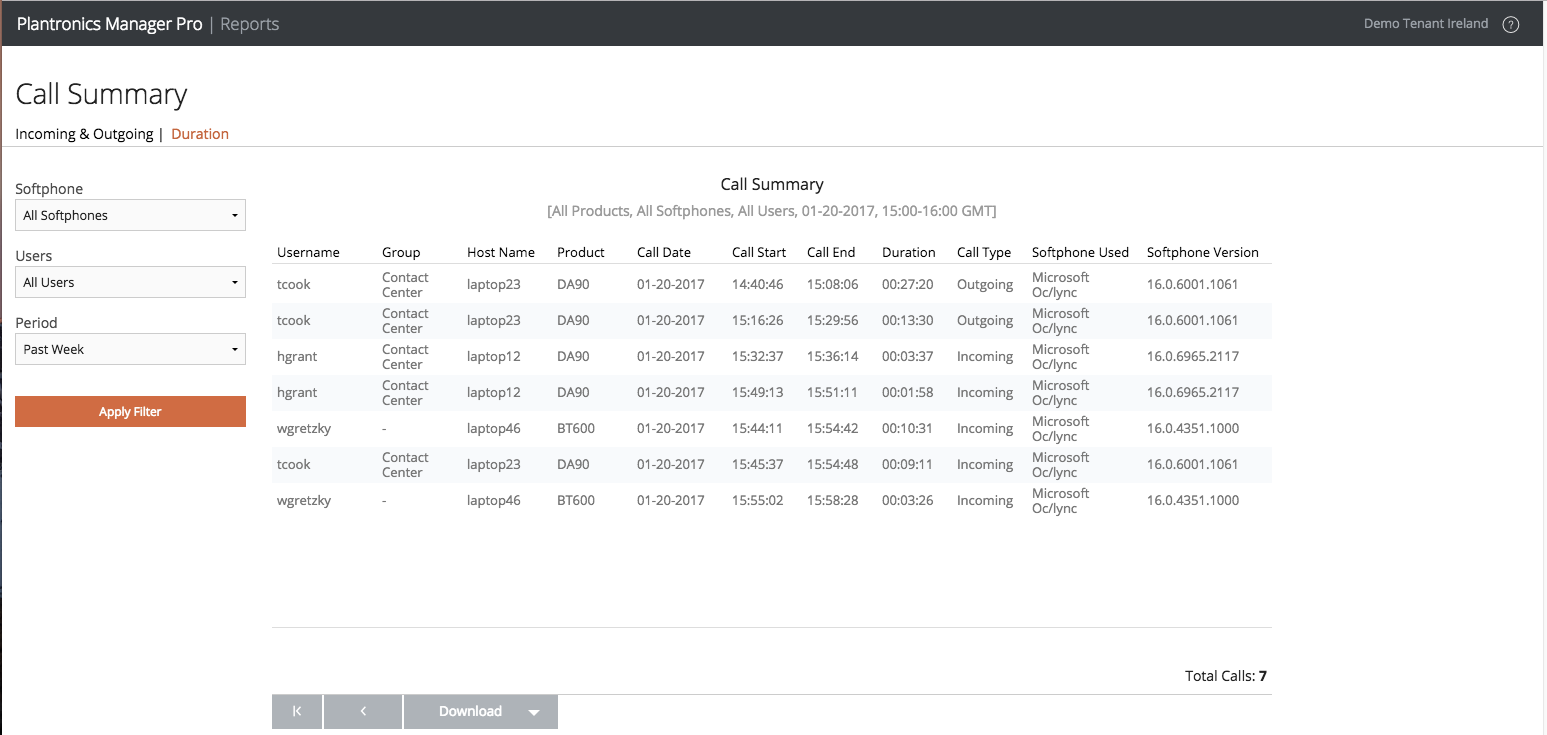Sort by Call End column header

point(831,252)
